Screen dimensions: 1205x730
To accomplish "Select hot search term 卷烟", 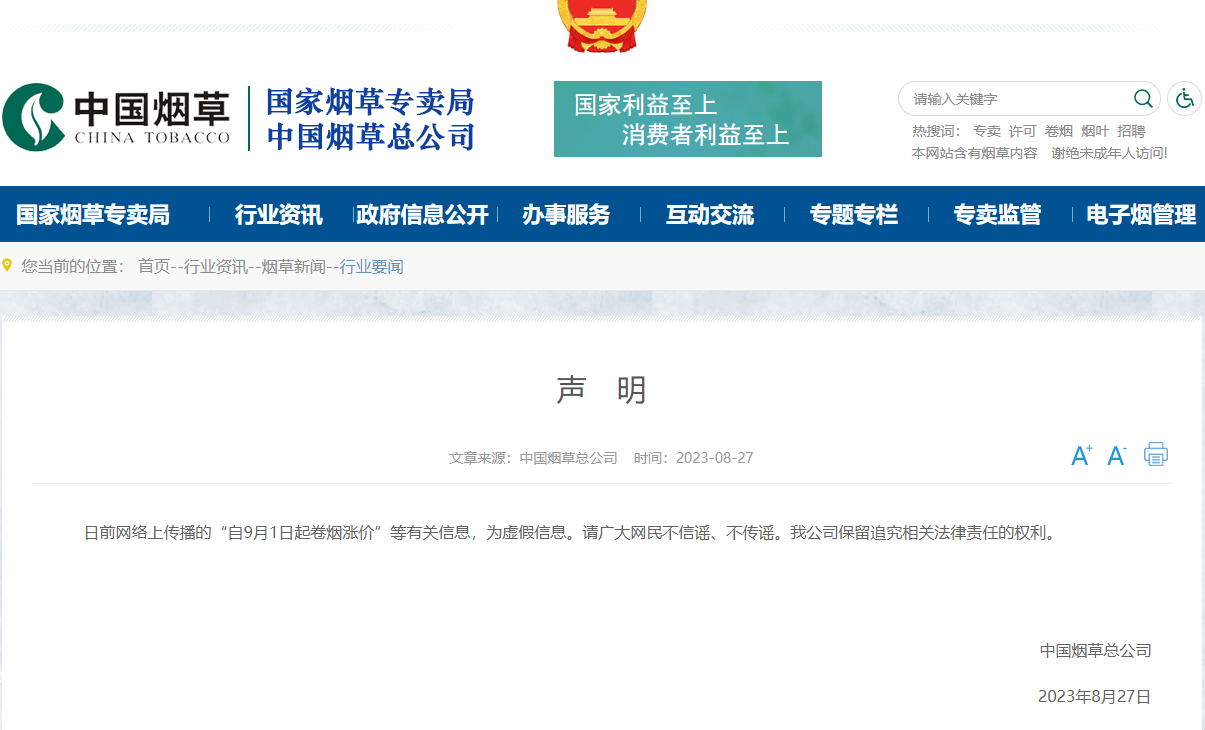I will click(x=1058, y=131).
